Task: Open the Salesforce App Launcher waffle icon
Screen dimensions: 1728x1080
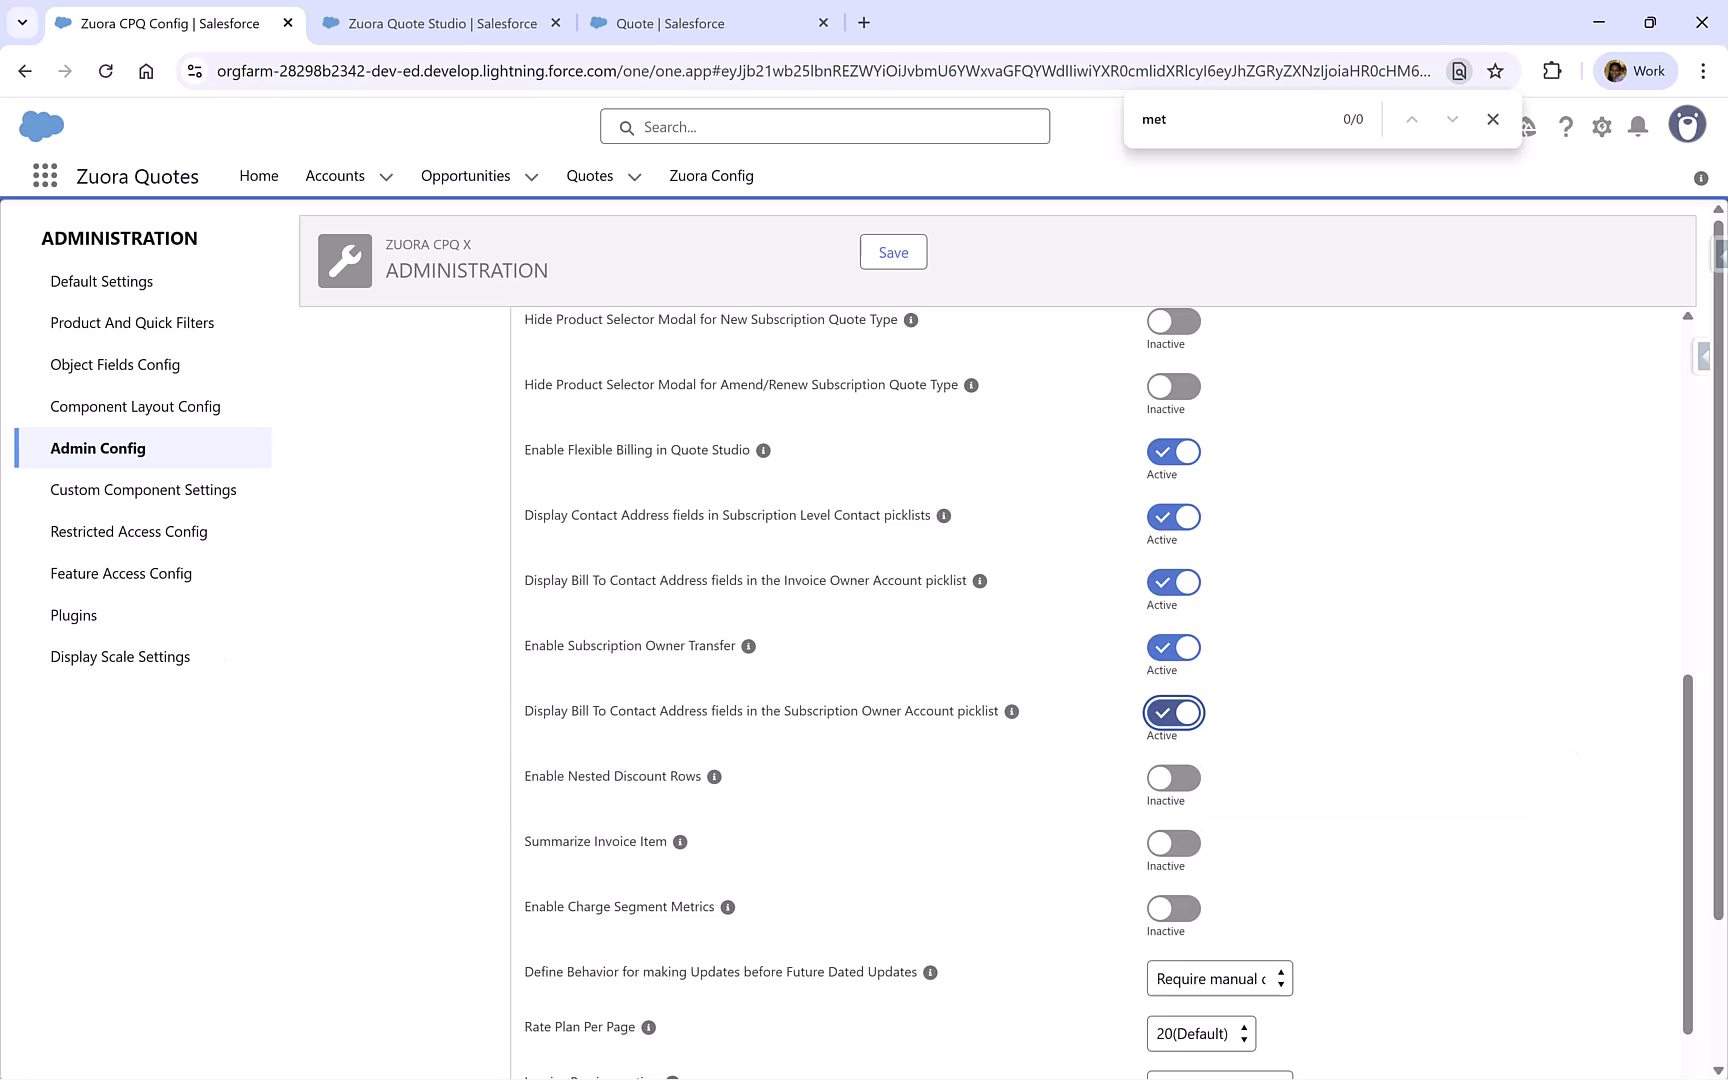Action: coord(44,175)
